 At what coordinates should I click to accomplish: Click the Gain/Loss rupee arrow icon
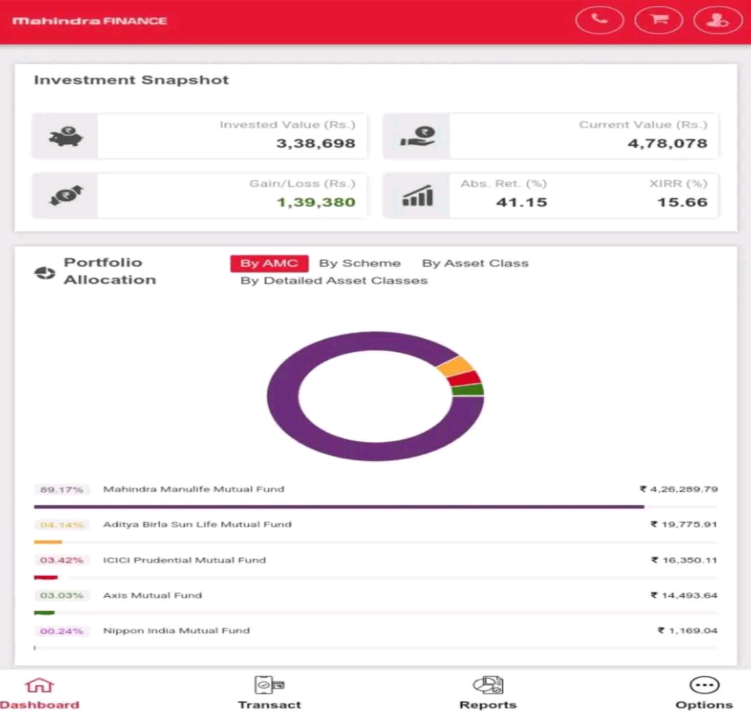tap(66, 195)
